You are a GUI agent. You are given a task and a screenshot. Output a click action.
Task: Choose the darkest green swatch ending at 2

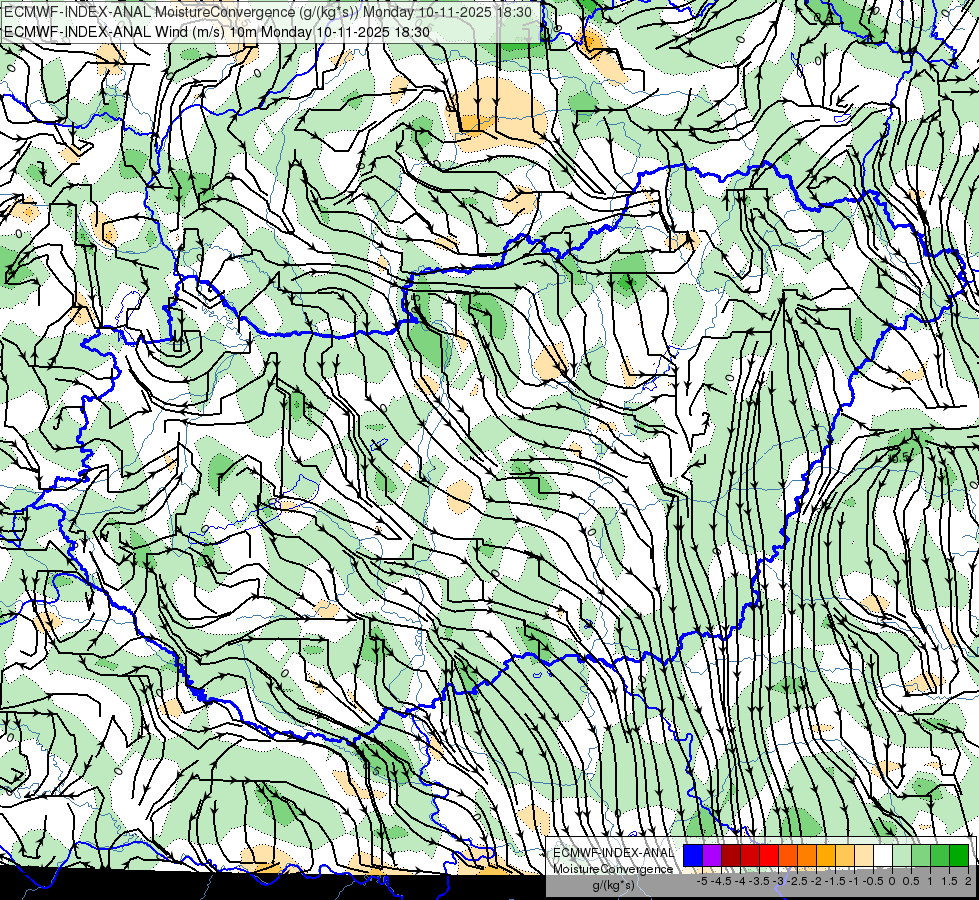959,856
